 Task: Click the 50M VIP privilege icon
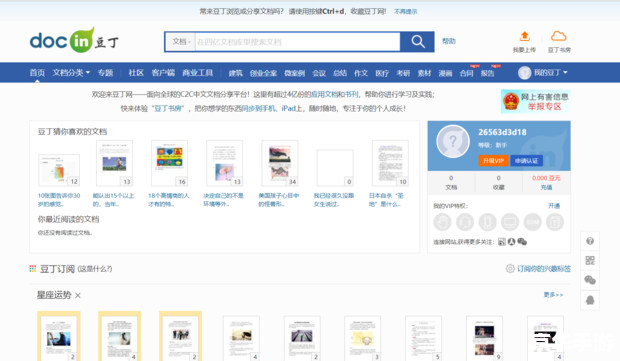pos(533,222)
